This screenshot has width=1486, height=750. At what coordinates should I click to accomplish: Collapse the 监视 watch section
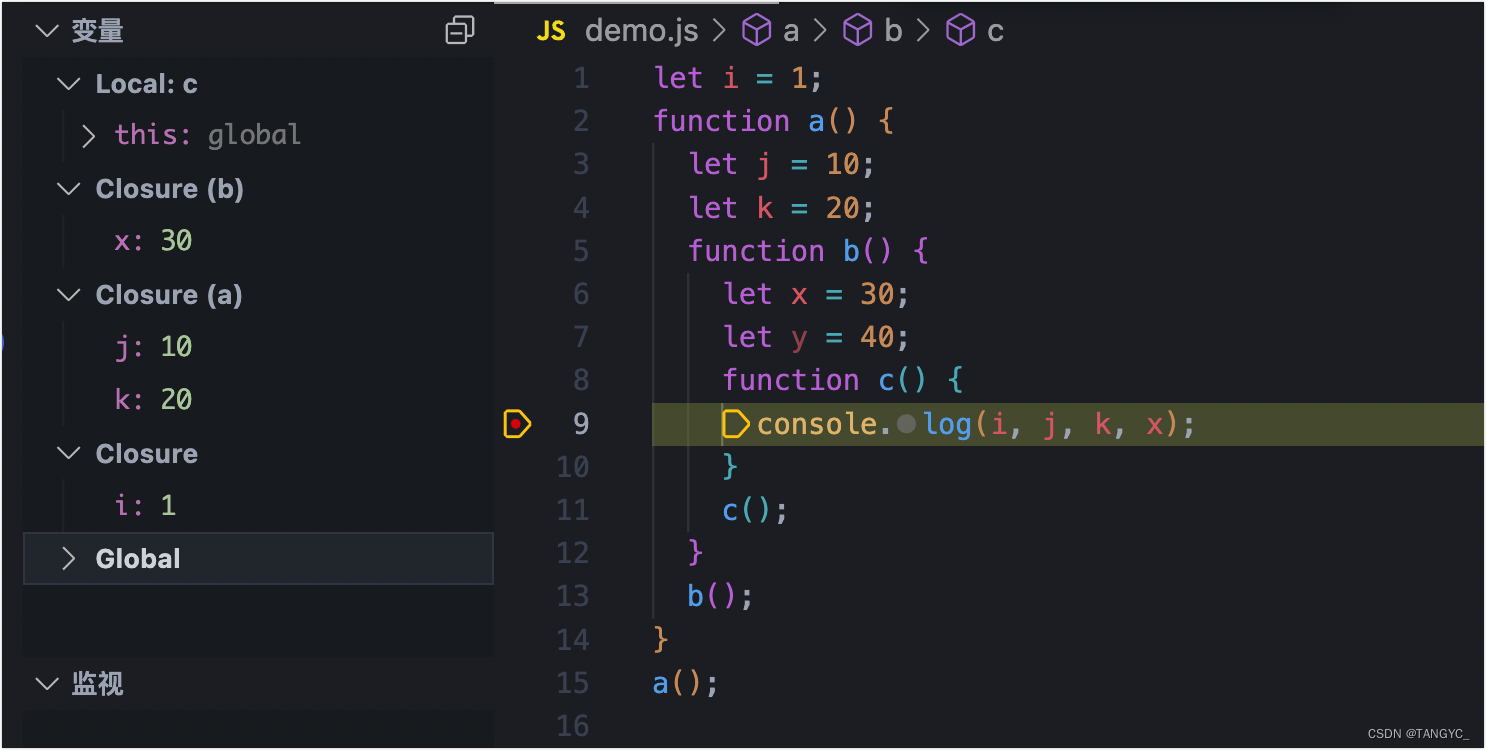[x=47, y=684]
